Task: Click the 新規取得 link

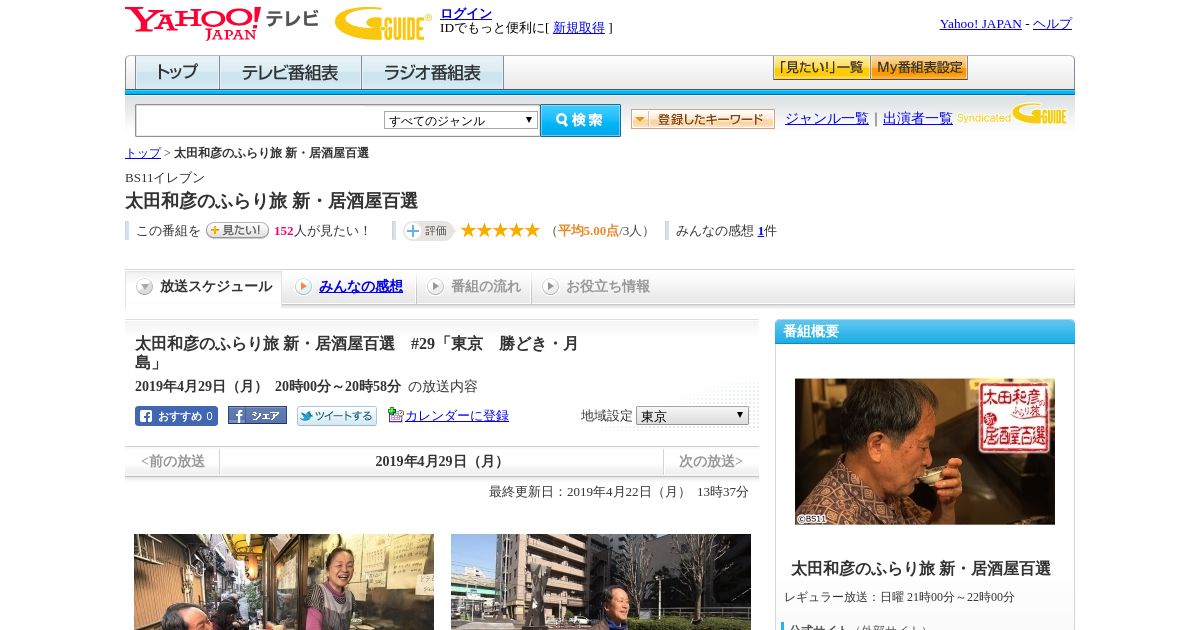Action: pyautogui.click(x=579, y=28)
